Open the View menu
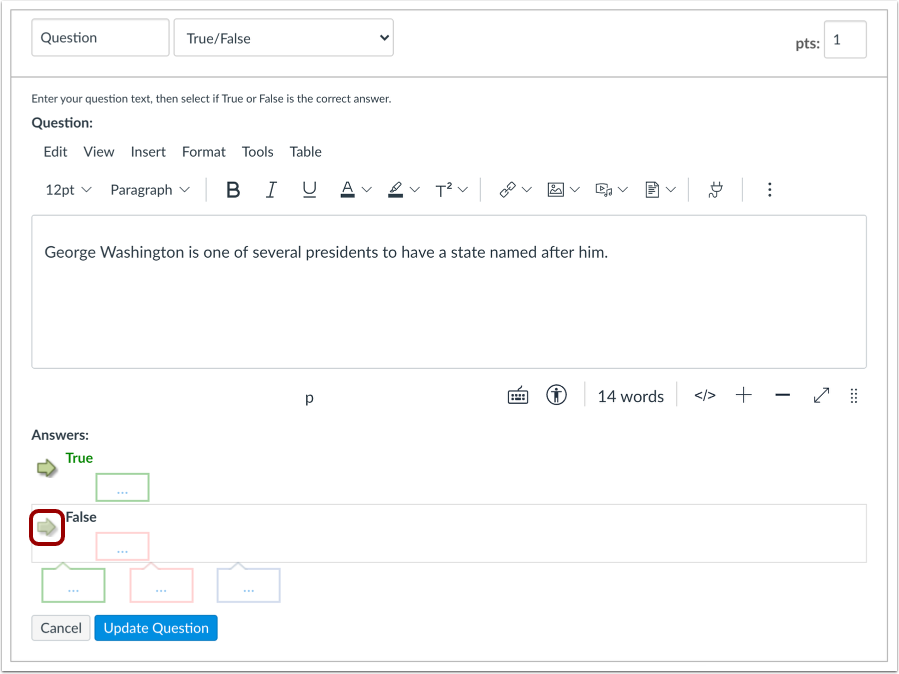This screenshot has width=899, height=674. [x=99, y=152]
